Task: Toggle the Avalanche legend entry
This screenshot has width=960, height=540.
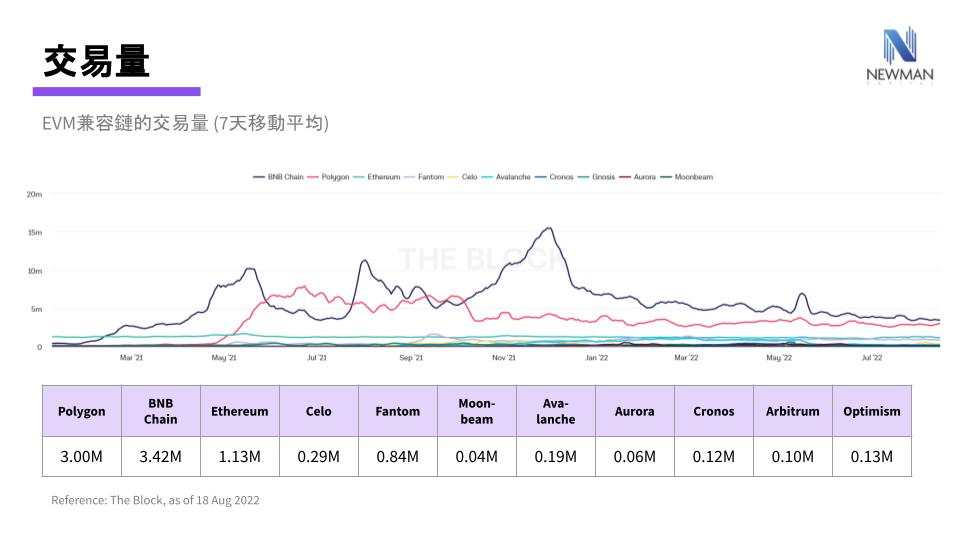Action: 506,177
